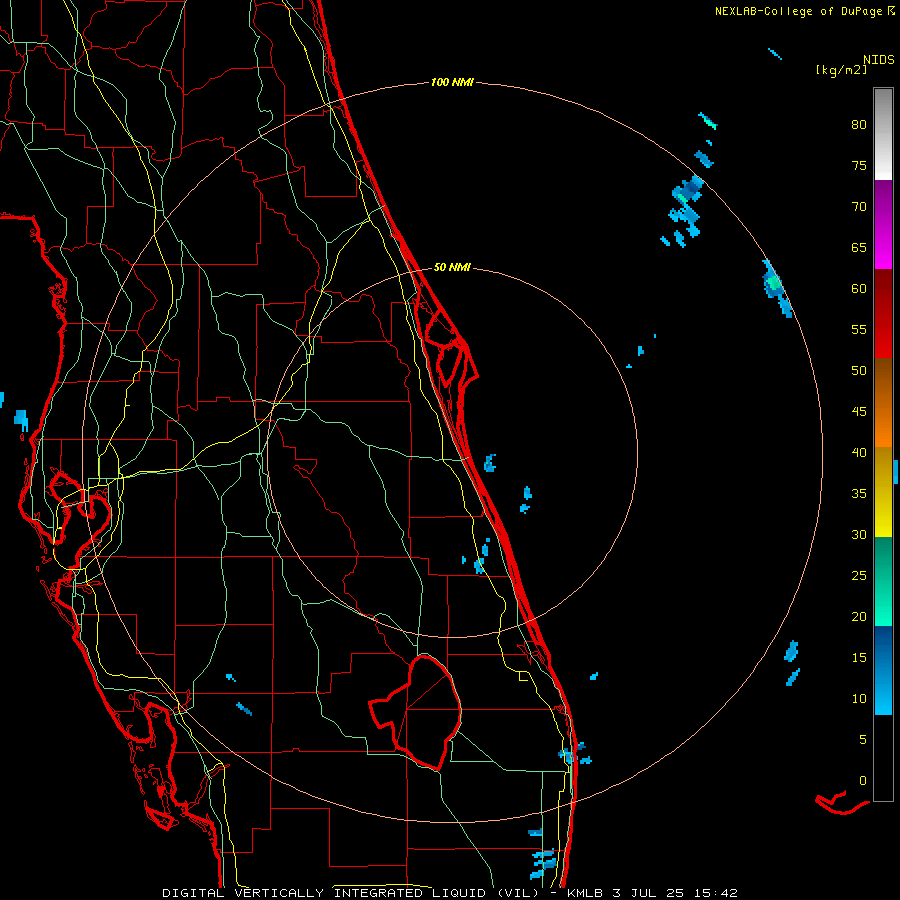Click the scale value "20"
Screen dimensions: 900x900
point(859,616)
